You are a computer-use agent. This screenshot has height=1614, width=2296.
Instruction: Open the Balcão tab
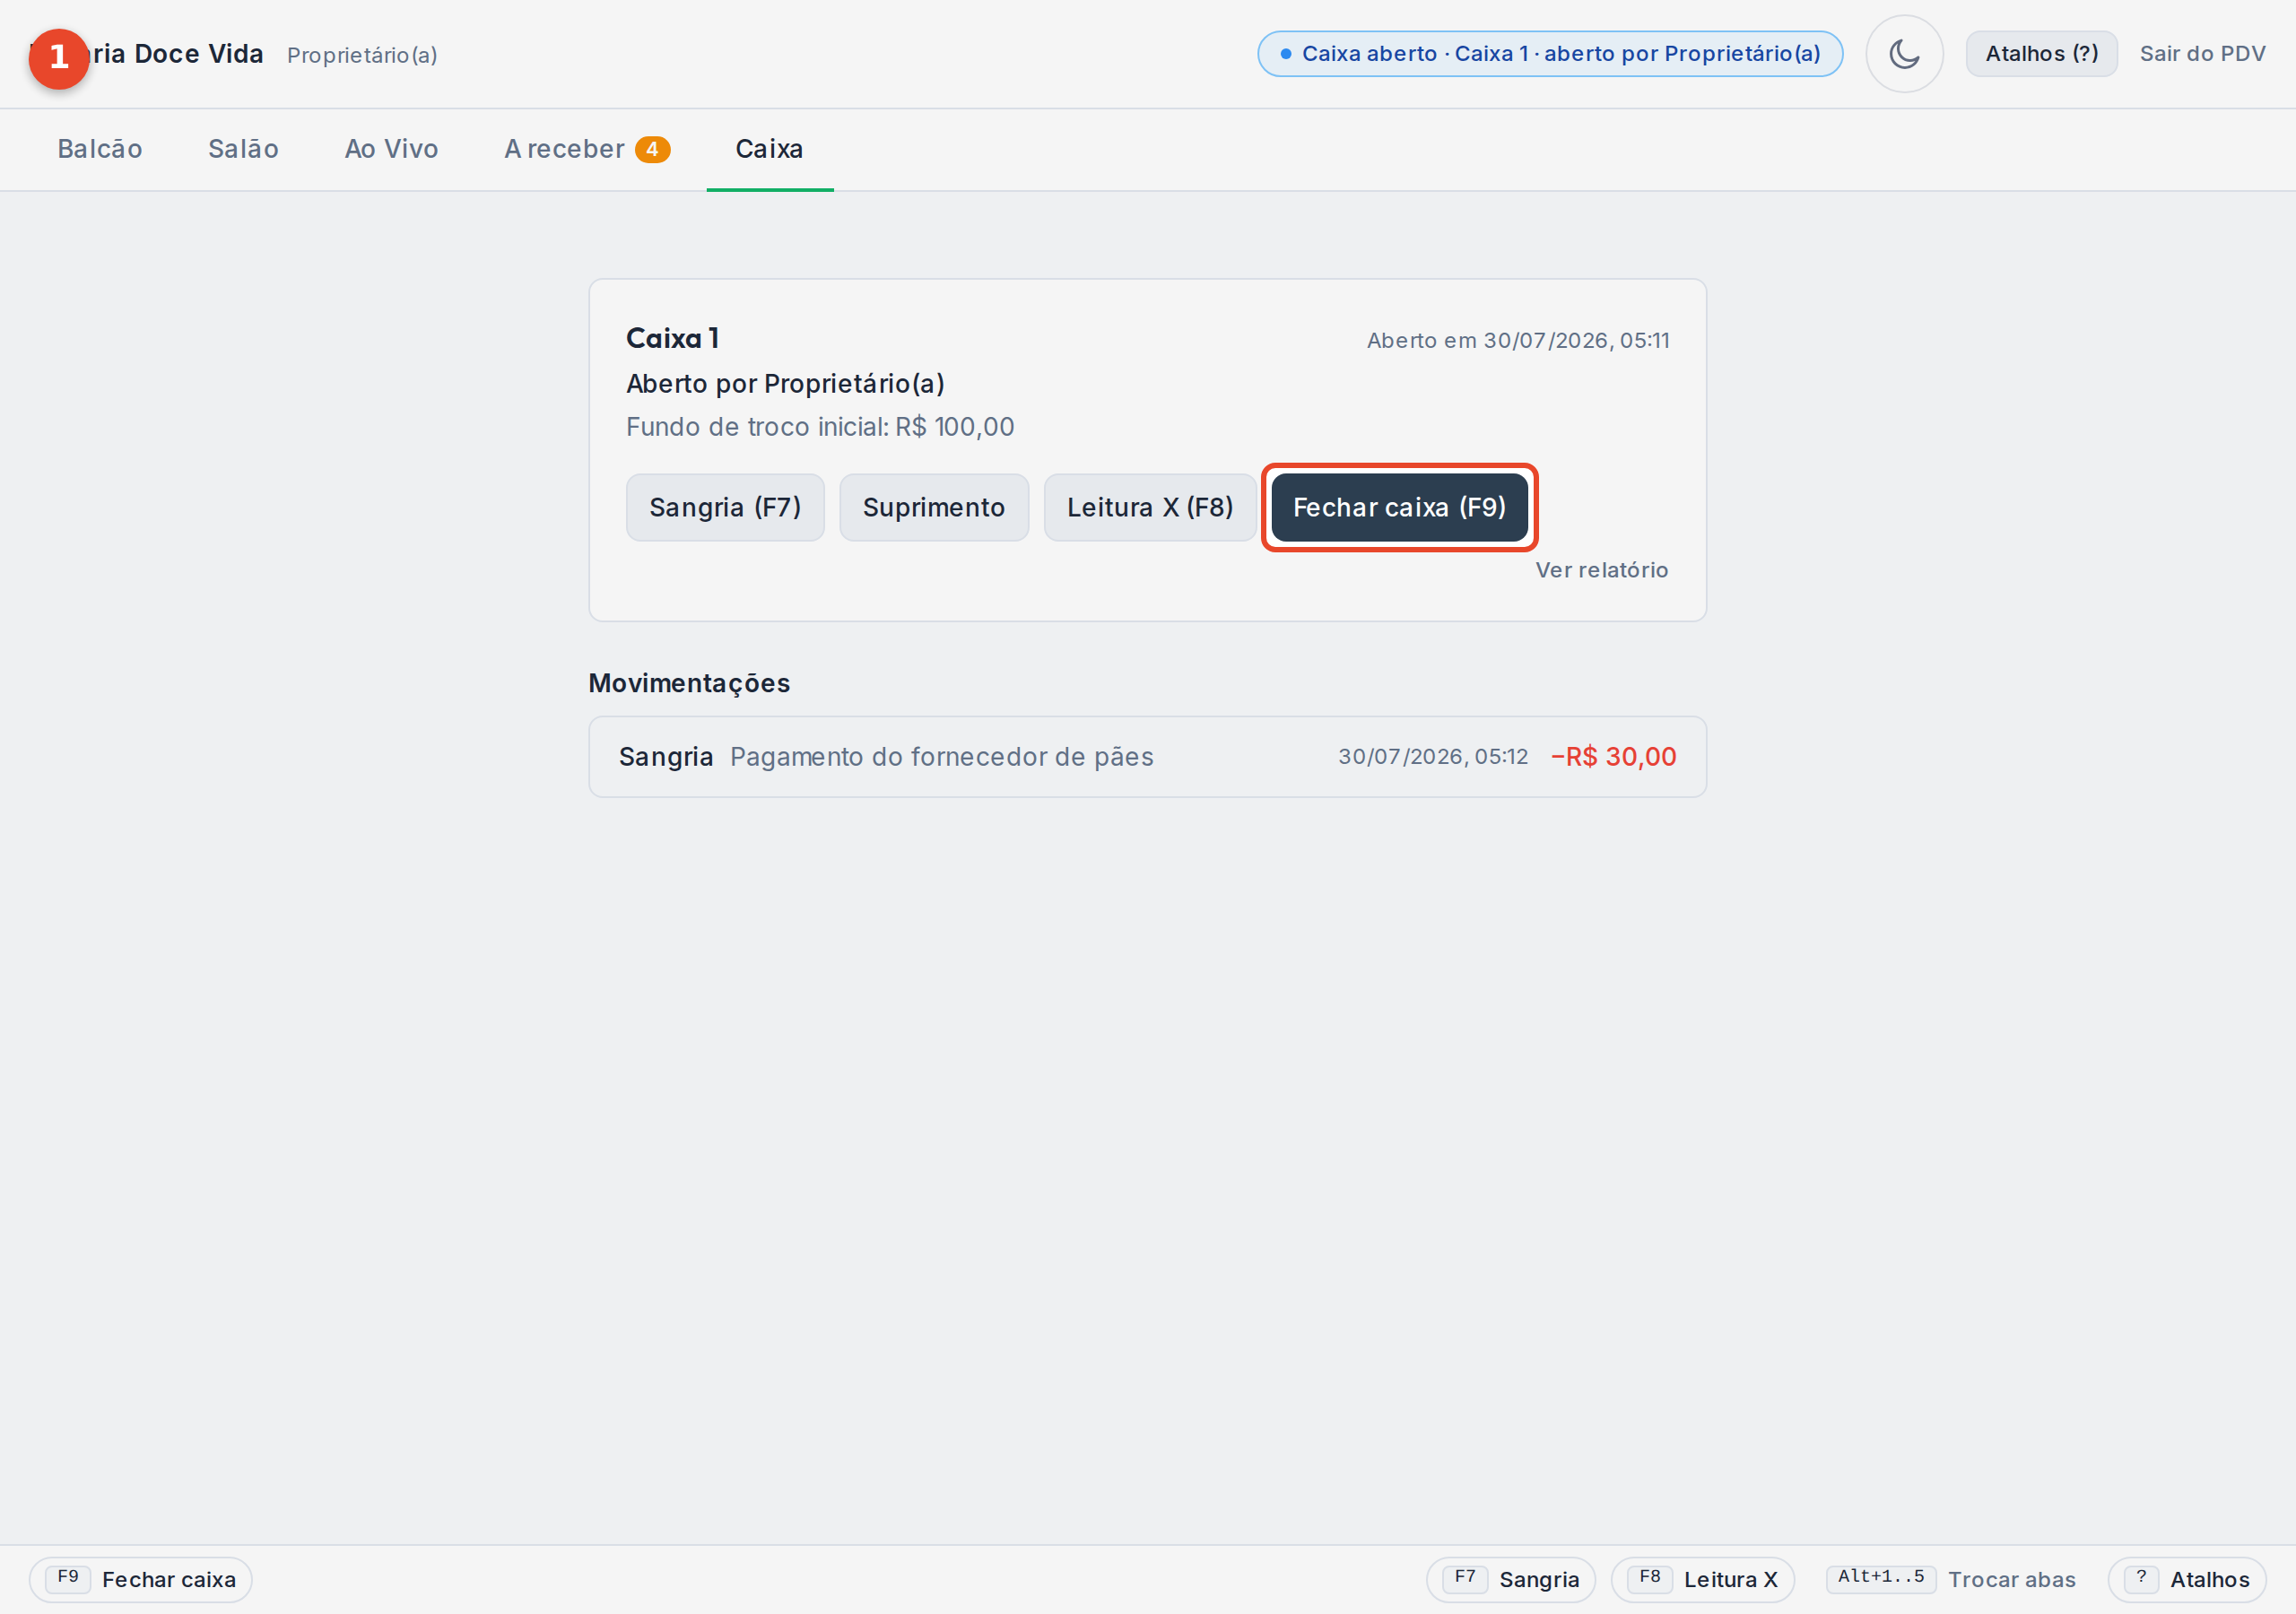coord(100,149)
